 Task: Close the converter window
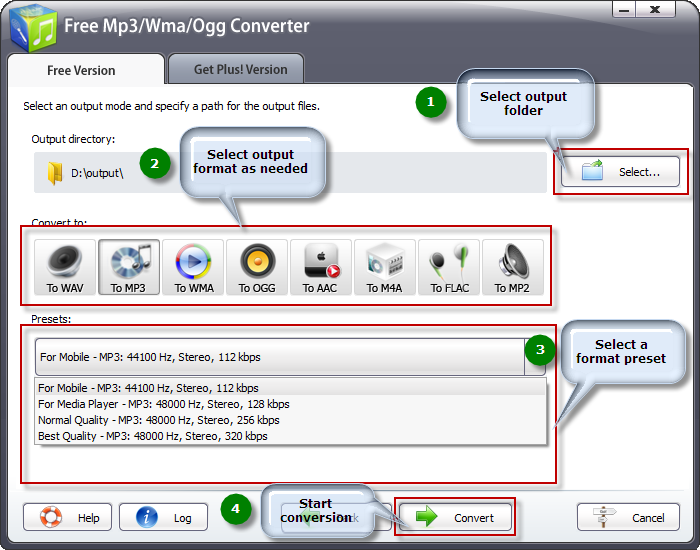(655, 9)
